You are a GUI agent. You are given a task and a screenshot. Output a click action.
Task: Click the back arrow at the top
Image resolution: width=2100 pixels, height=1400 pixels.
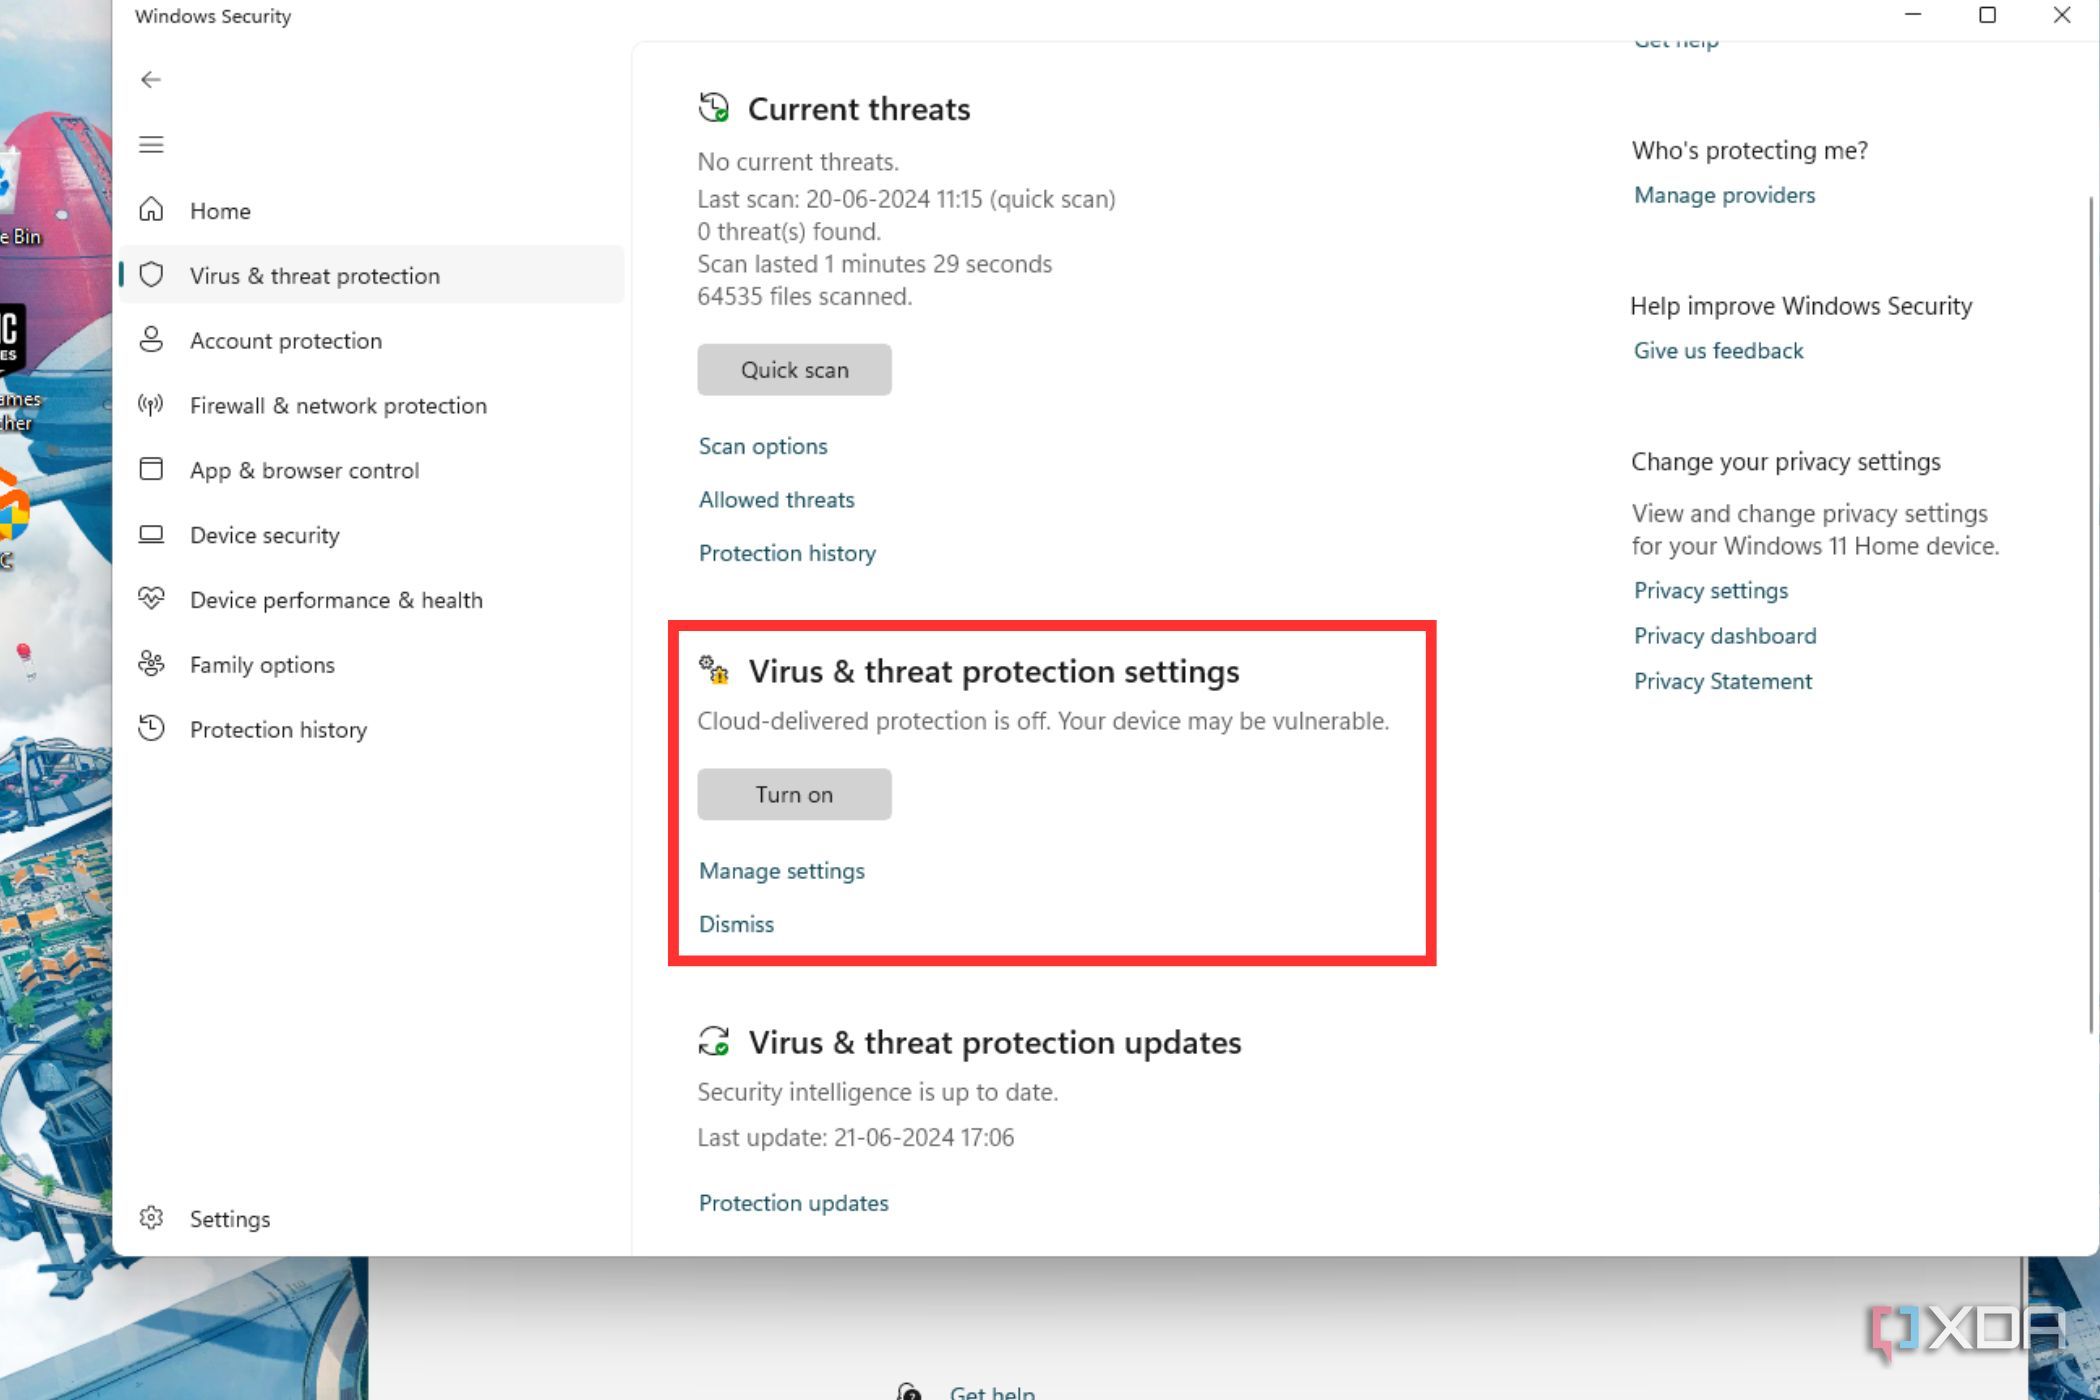150,78
